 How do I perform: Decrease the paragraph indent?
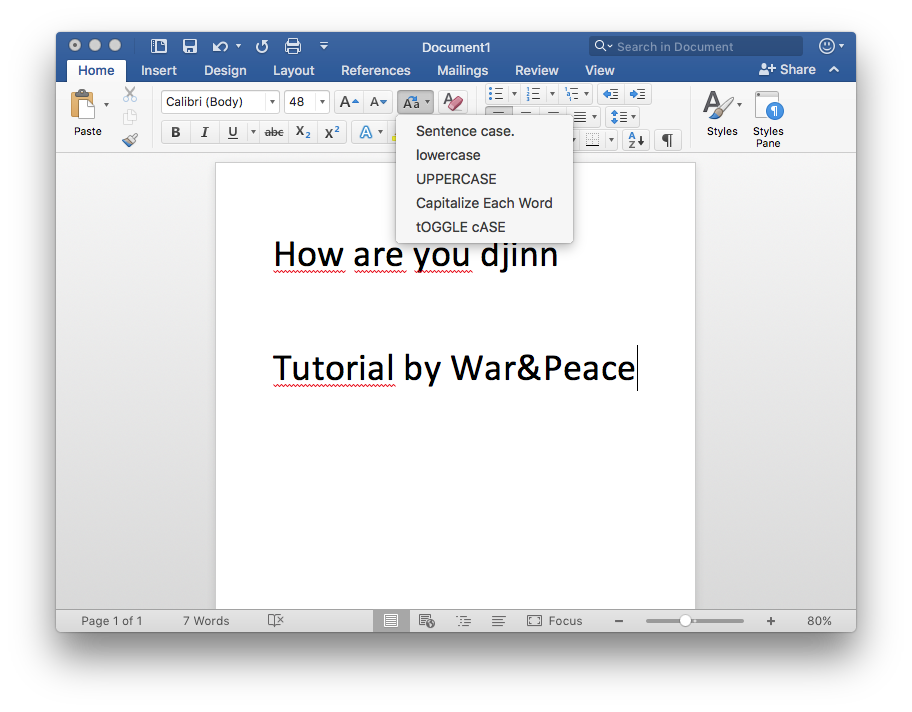coord(610,94)
